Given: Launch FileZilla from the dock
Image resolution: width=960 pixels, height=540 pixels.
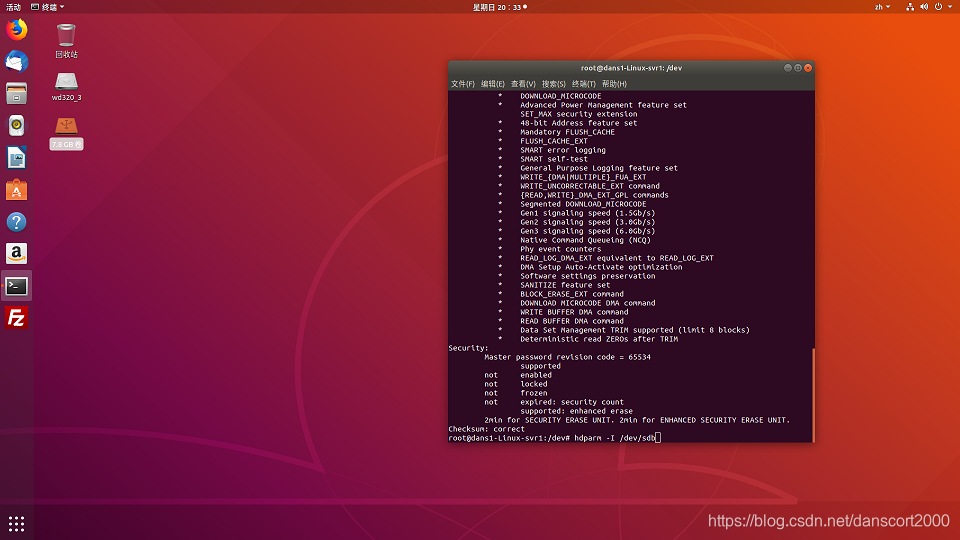Looking at the screenshot, I should pos(17,318).
